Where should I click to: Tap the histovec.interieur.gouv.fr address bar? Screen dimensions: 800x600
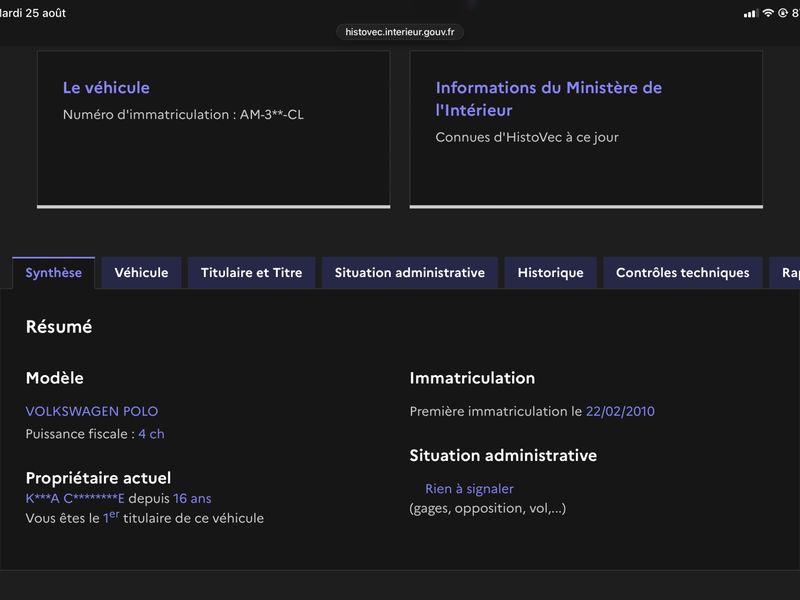click(x=400, y=32)
